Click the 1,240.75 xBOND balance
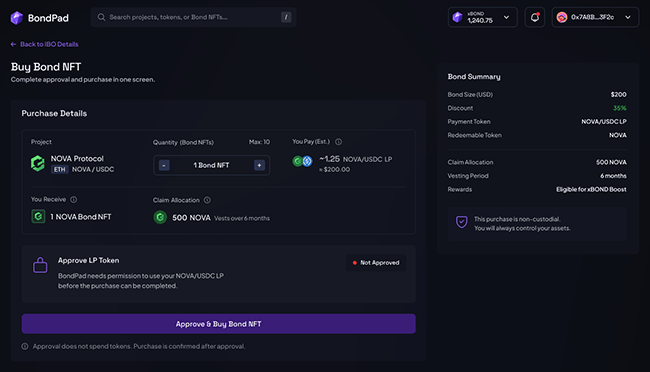Image resolution: width=650 pixels, height=372 pixels. coord(480,20)
